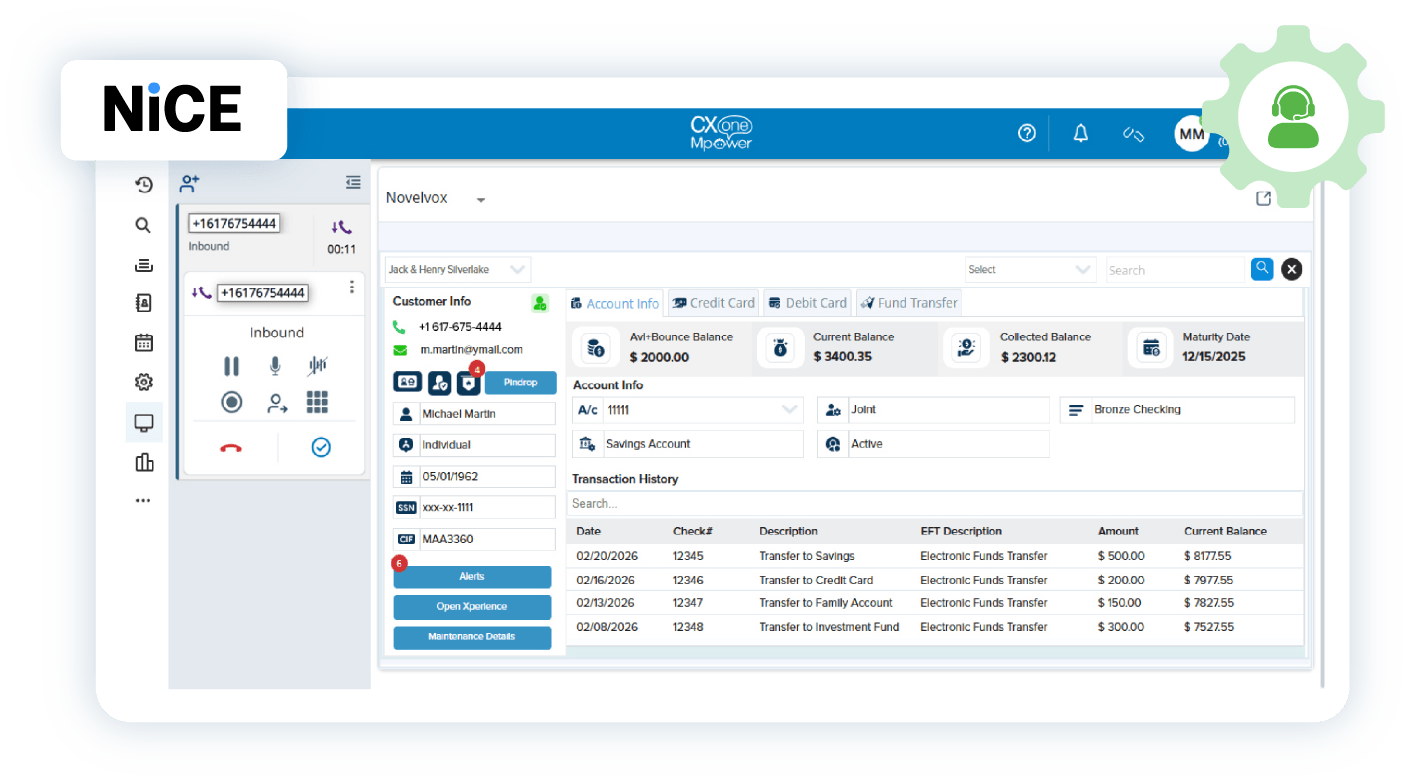Toggle the call masking waveform icon
The height and width of the screenshot is (783, 1410).
(318, 366)
